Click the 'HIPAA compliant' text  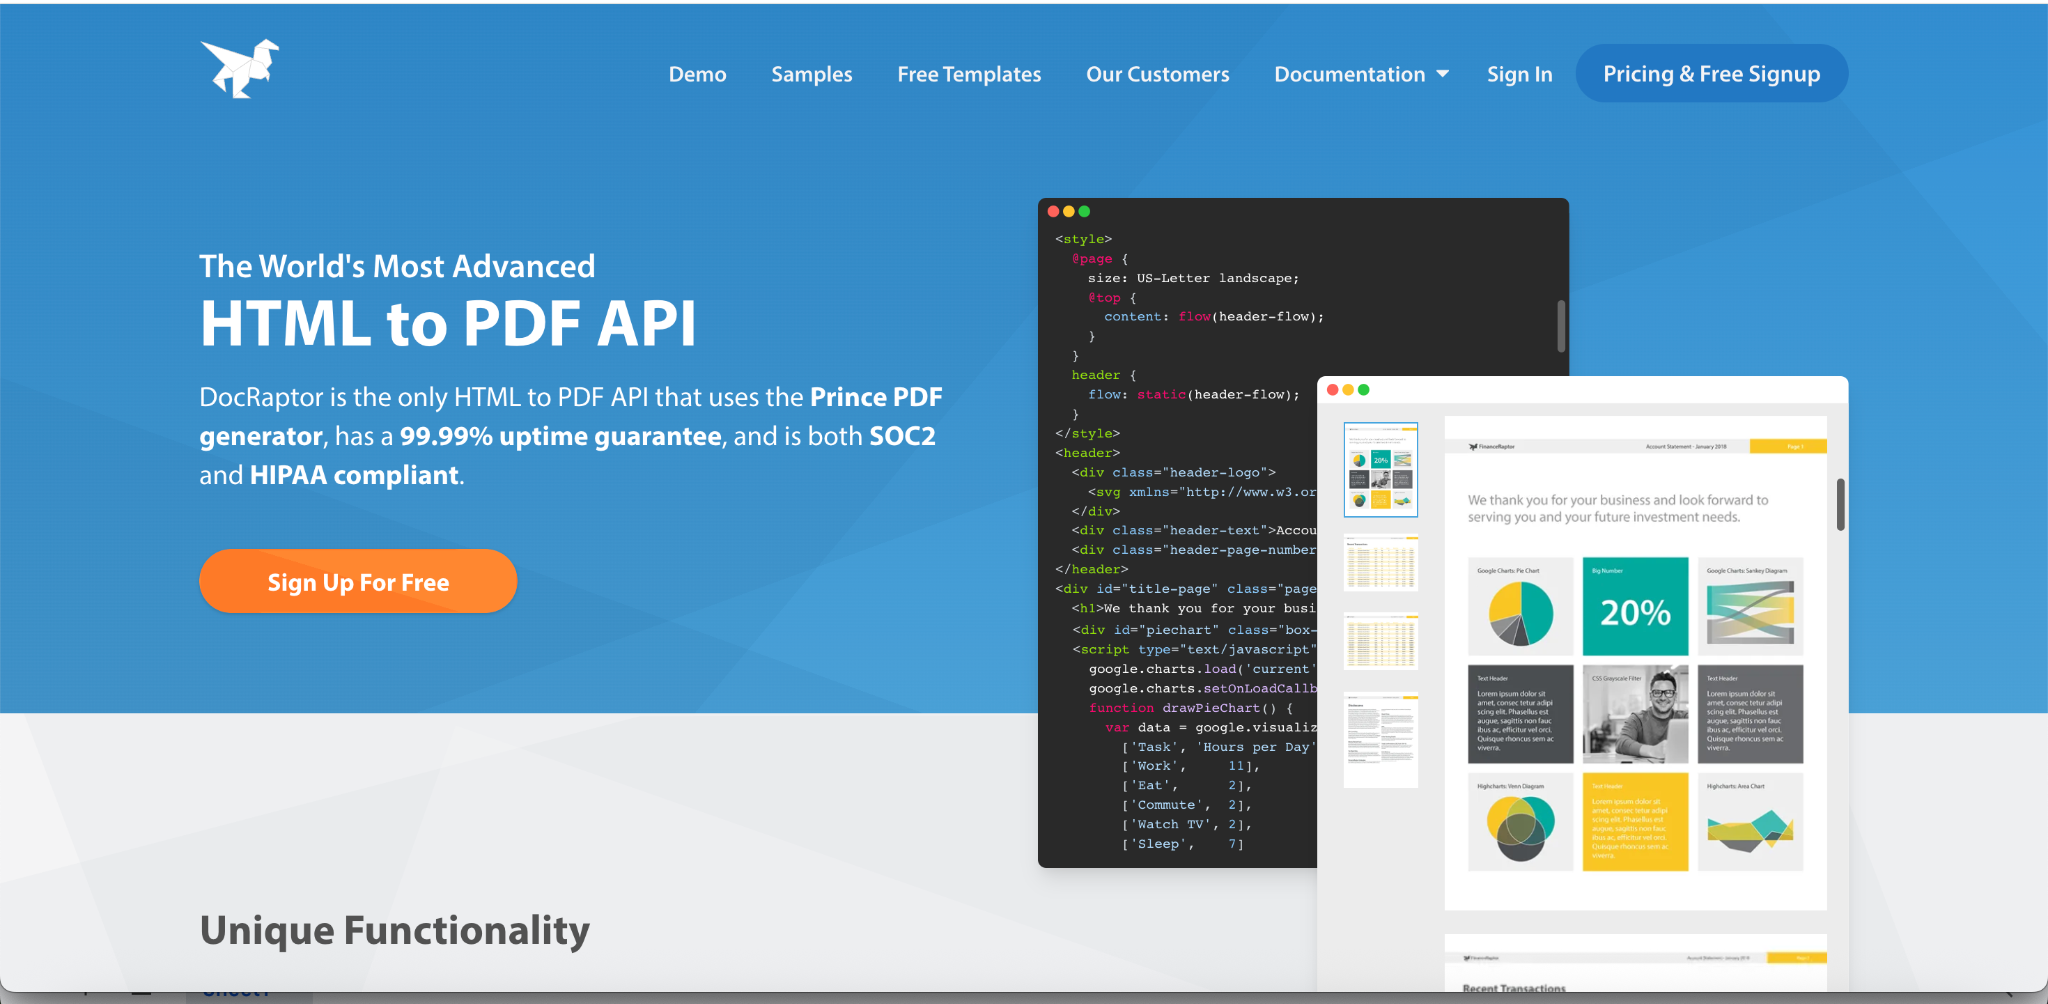coord(354,475)
